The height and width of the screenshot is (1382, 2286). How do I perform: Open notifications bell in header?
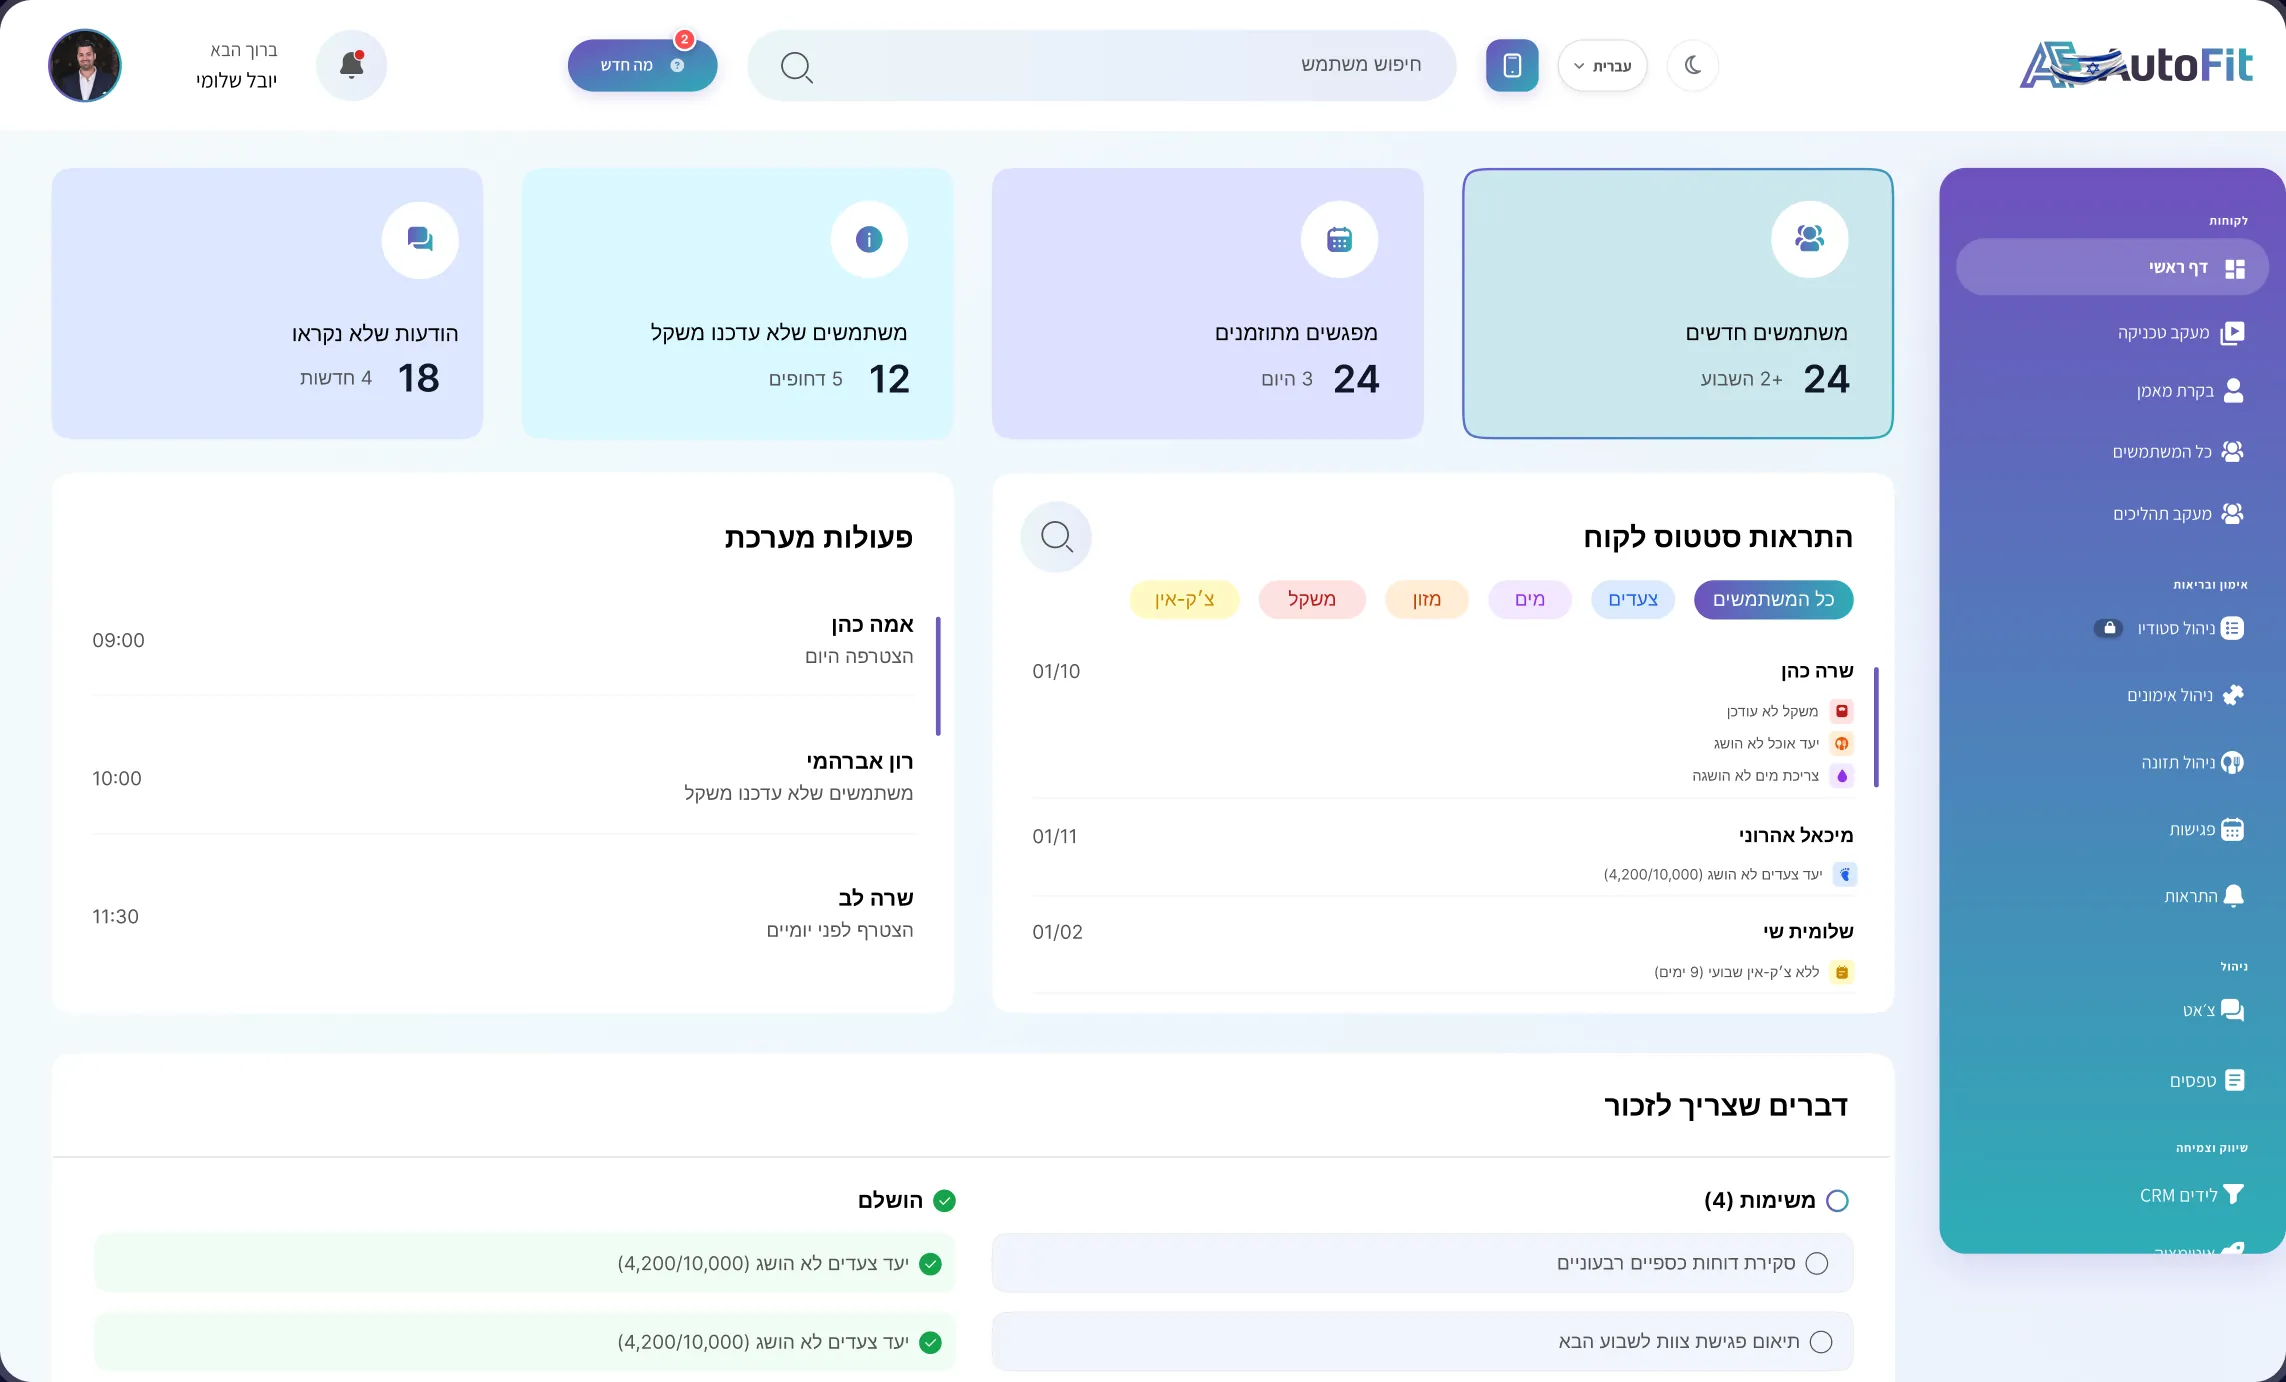(x=351, y=65)
